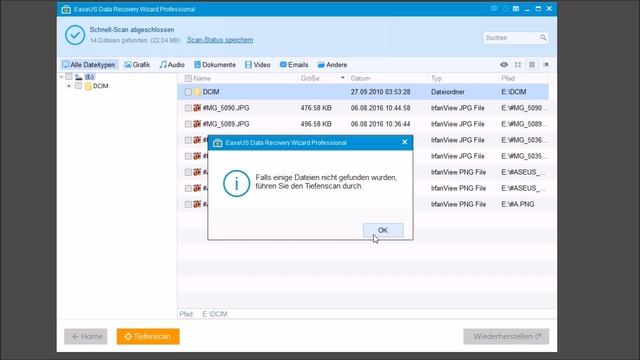Go back with the Home button
The height and width of the screenshot is (360, 640).
tap(86, 336)
